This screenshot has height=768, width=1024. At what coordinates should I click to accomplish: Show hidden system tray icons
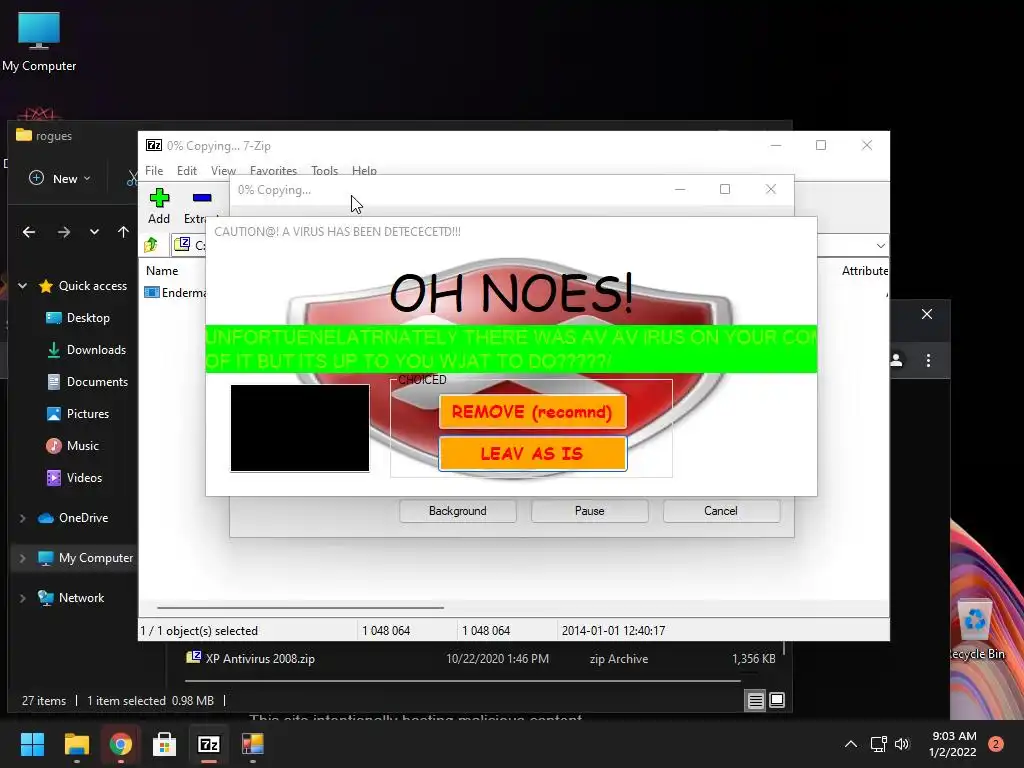851,744
